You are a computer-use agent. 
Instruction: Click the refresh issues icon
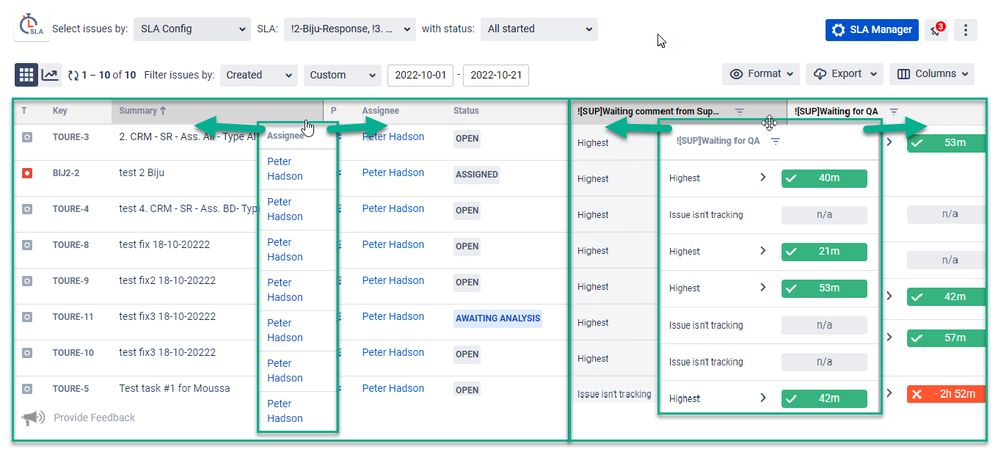pos(73,75)
